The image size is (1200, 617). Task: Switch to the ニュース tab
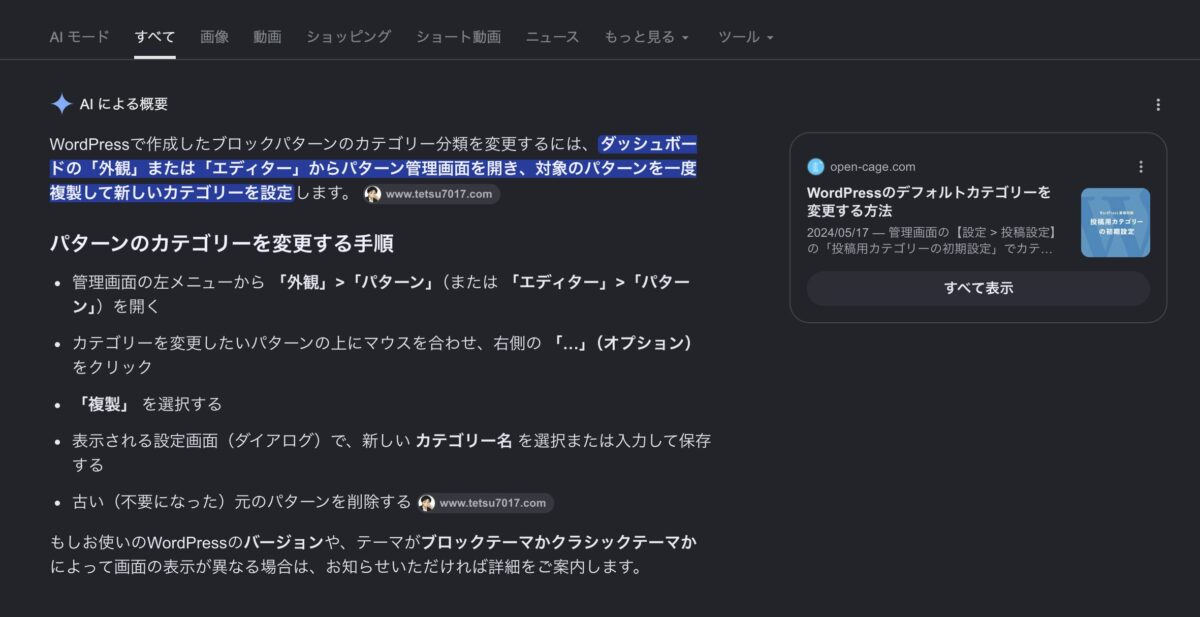coord(552,37)
